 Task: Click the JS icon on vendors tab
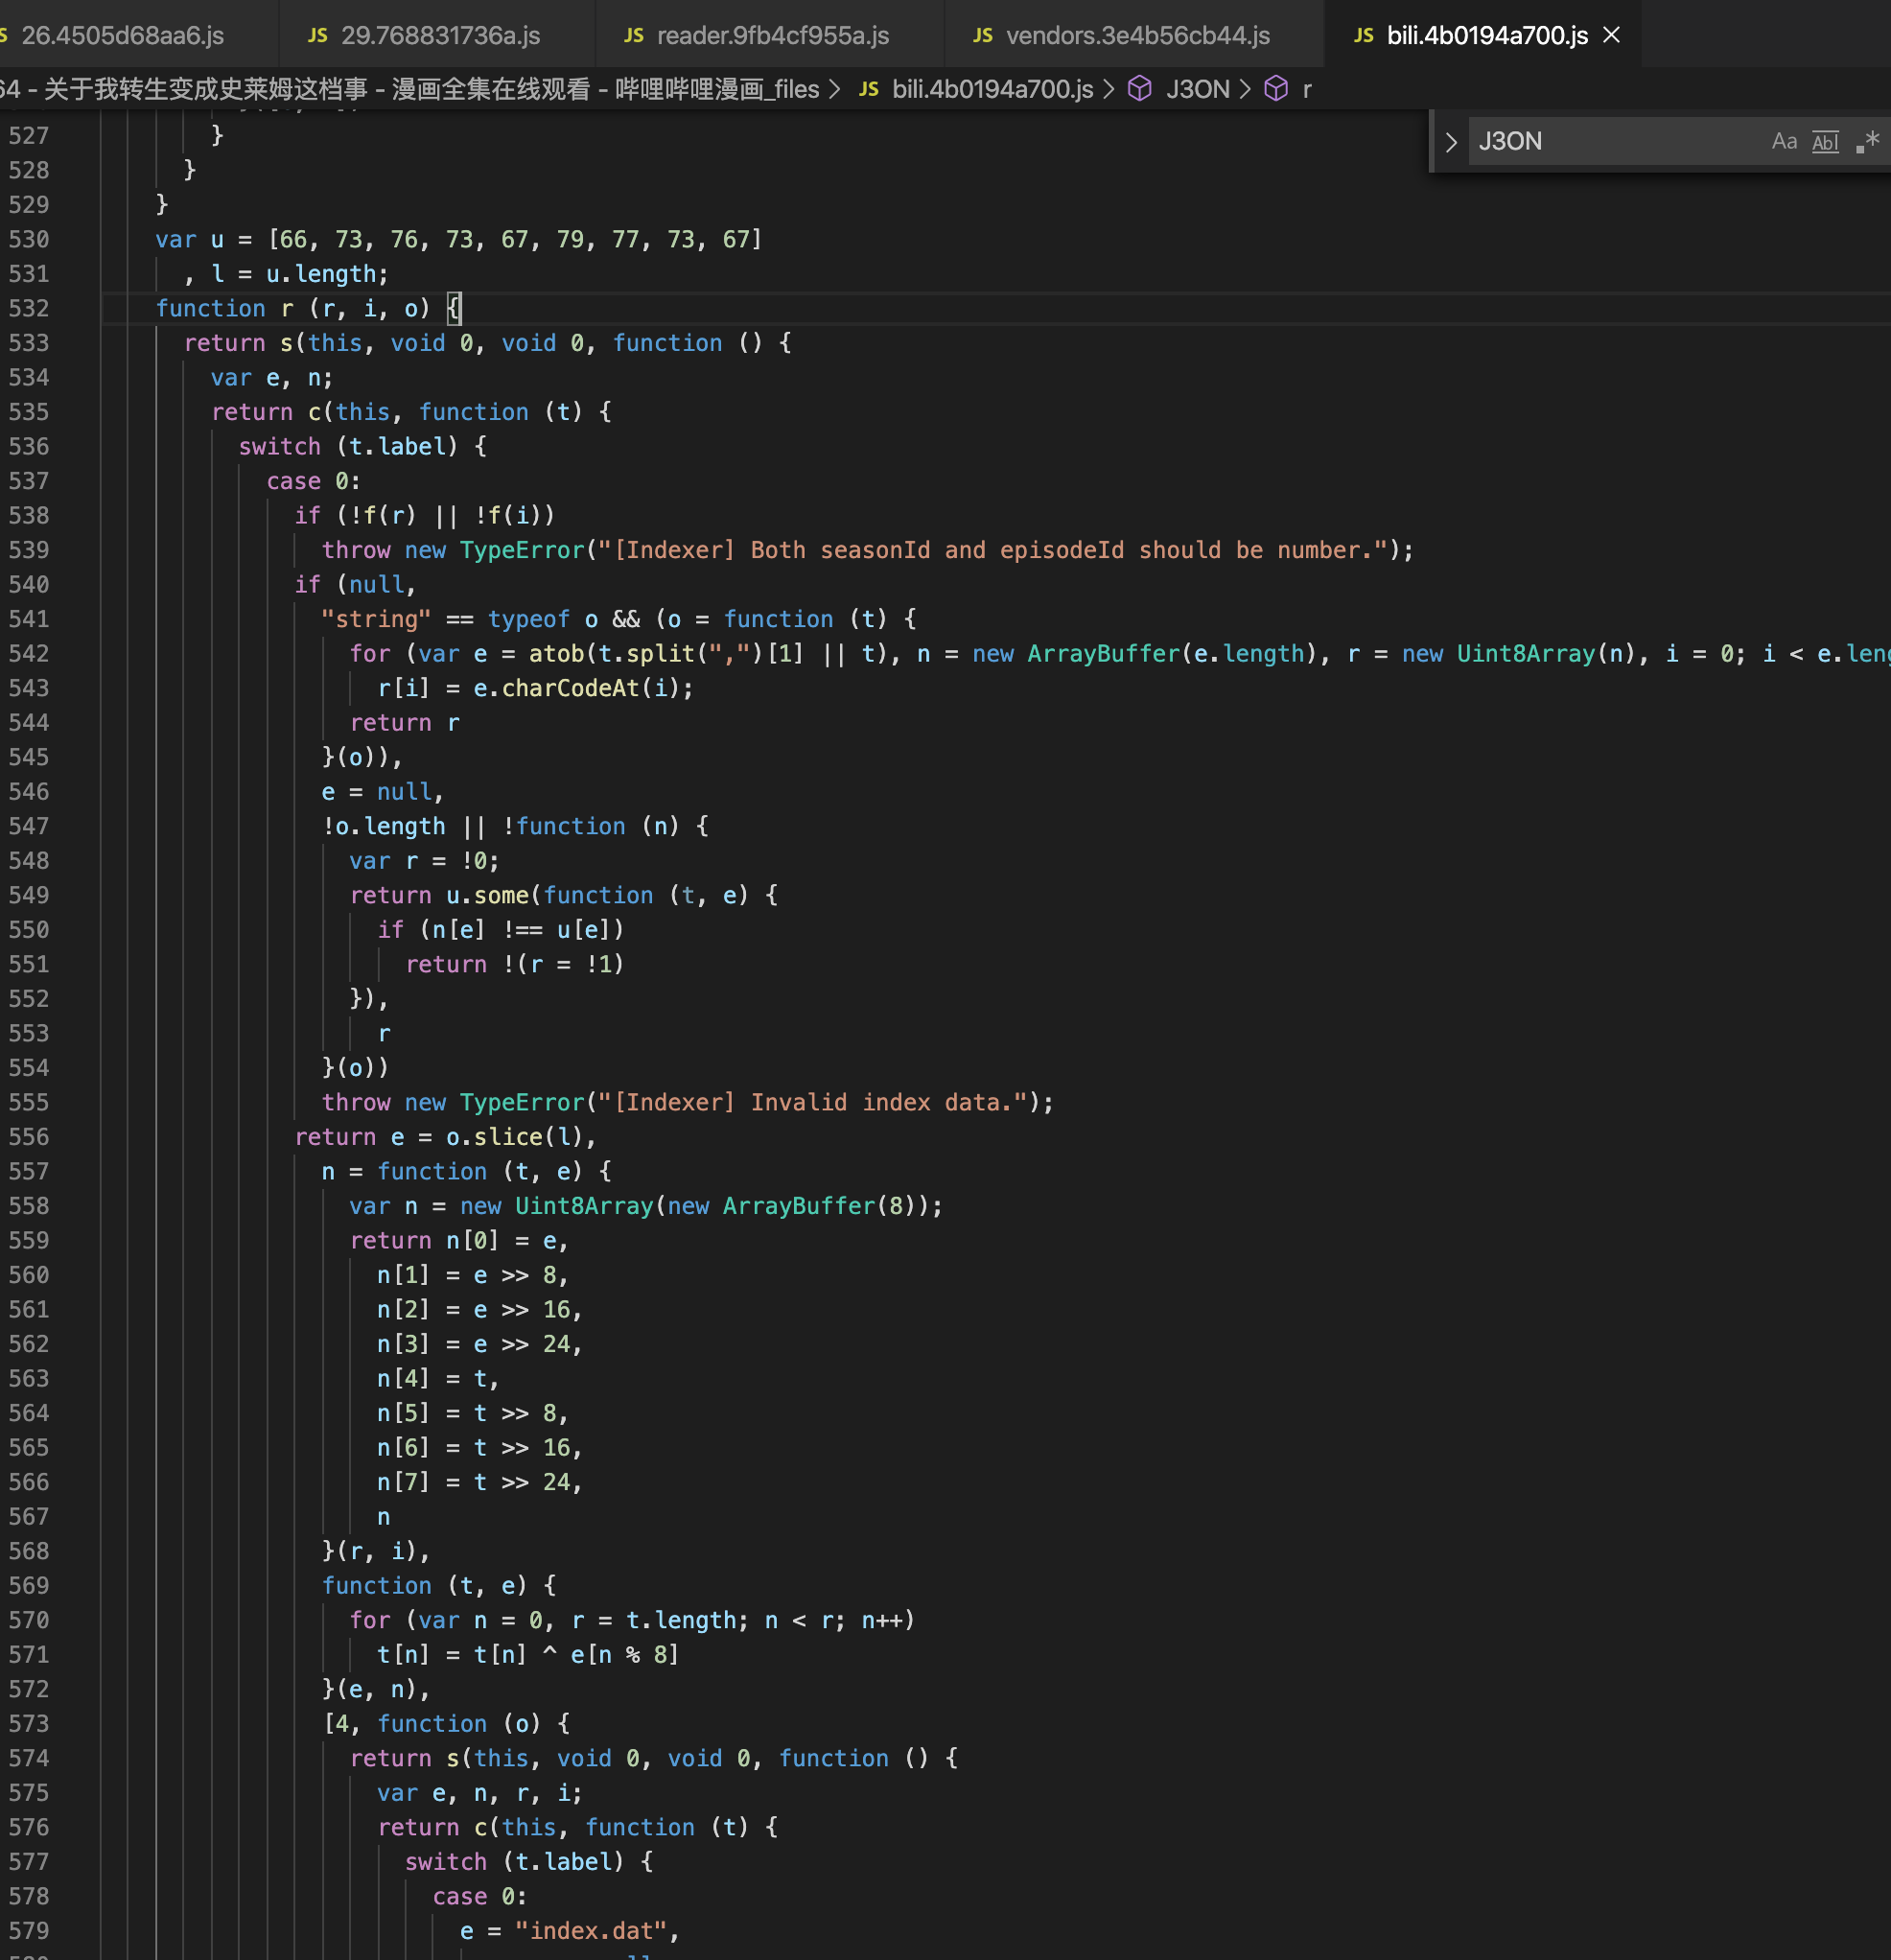tap(982, 36)
